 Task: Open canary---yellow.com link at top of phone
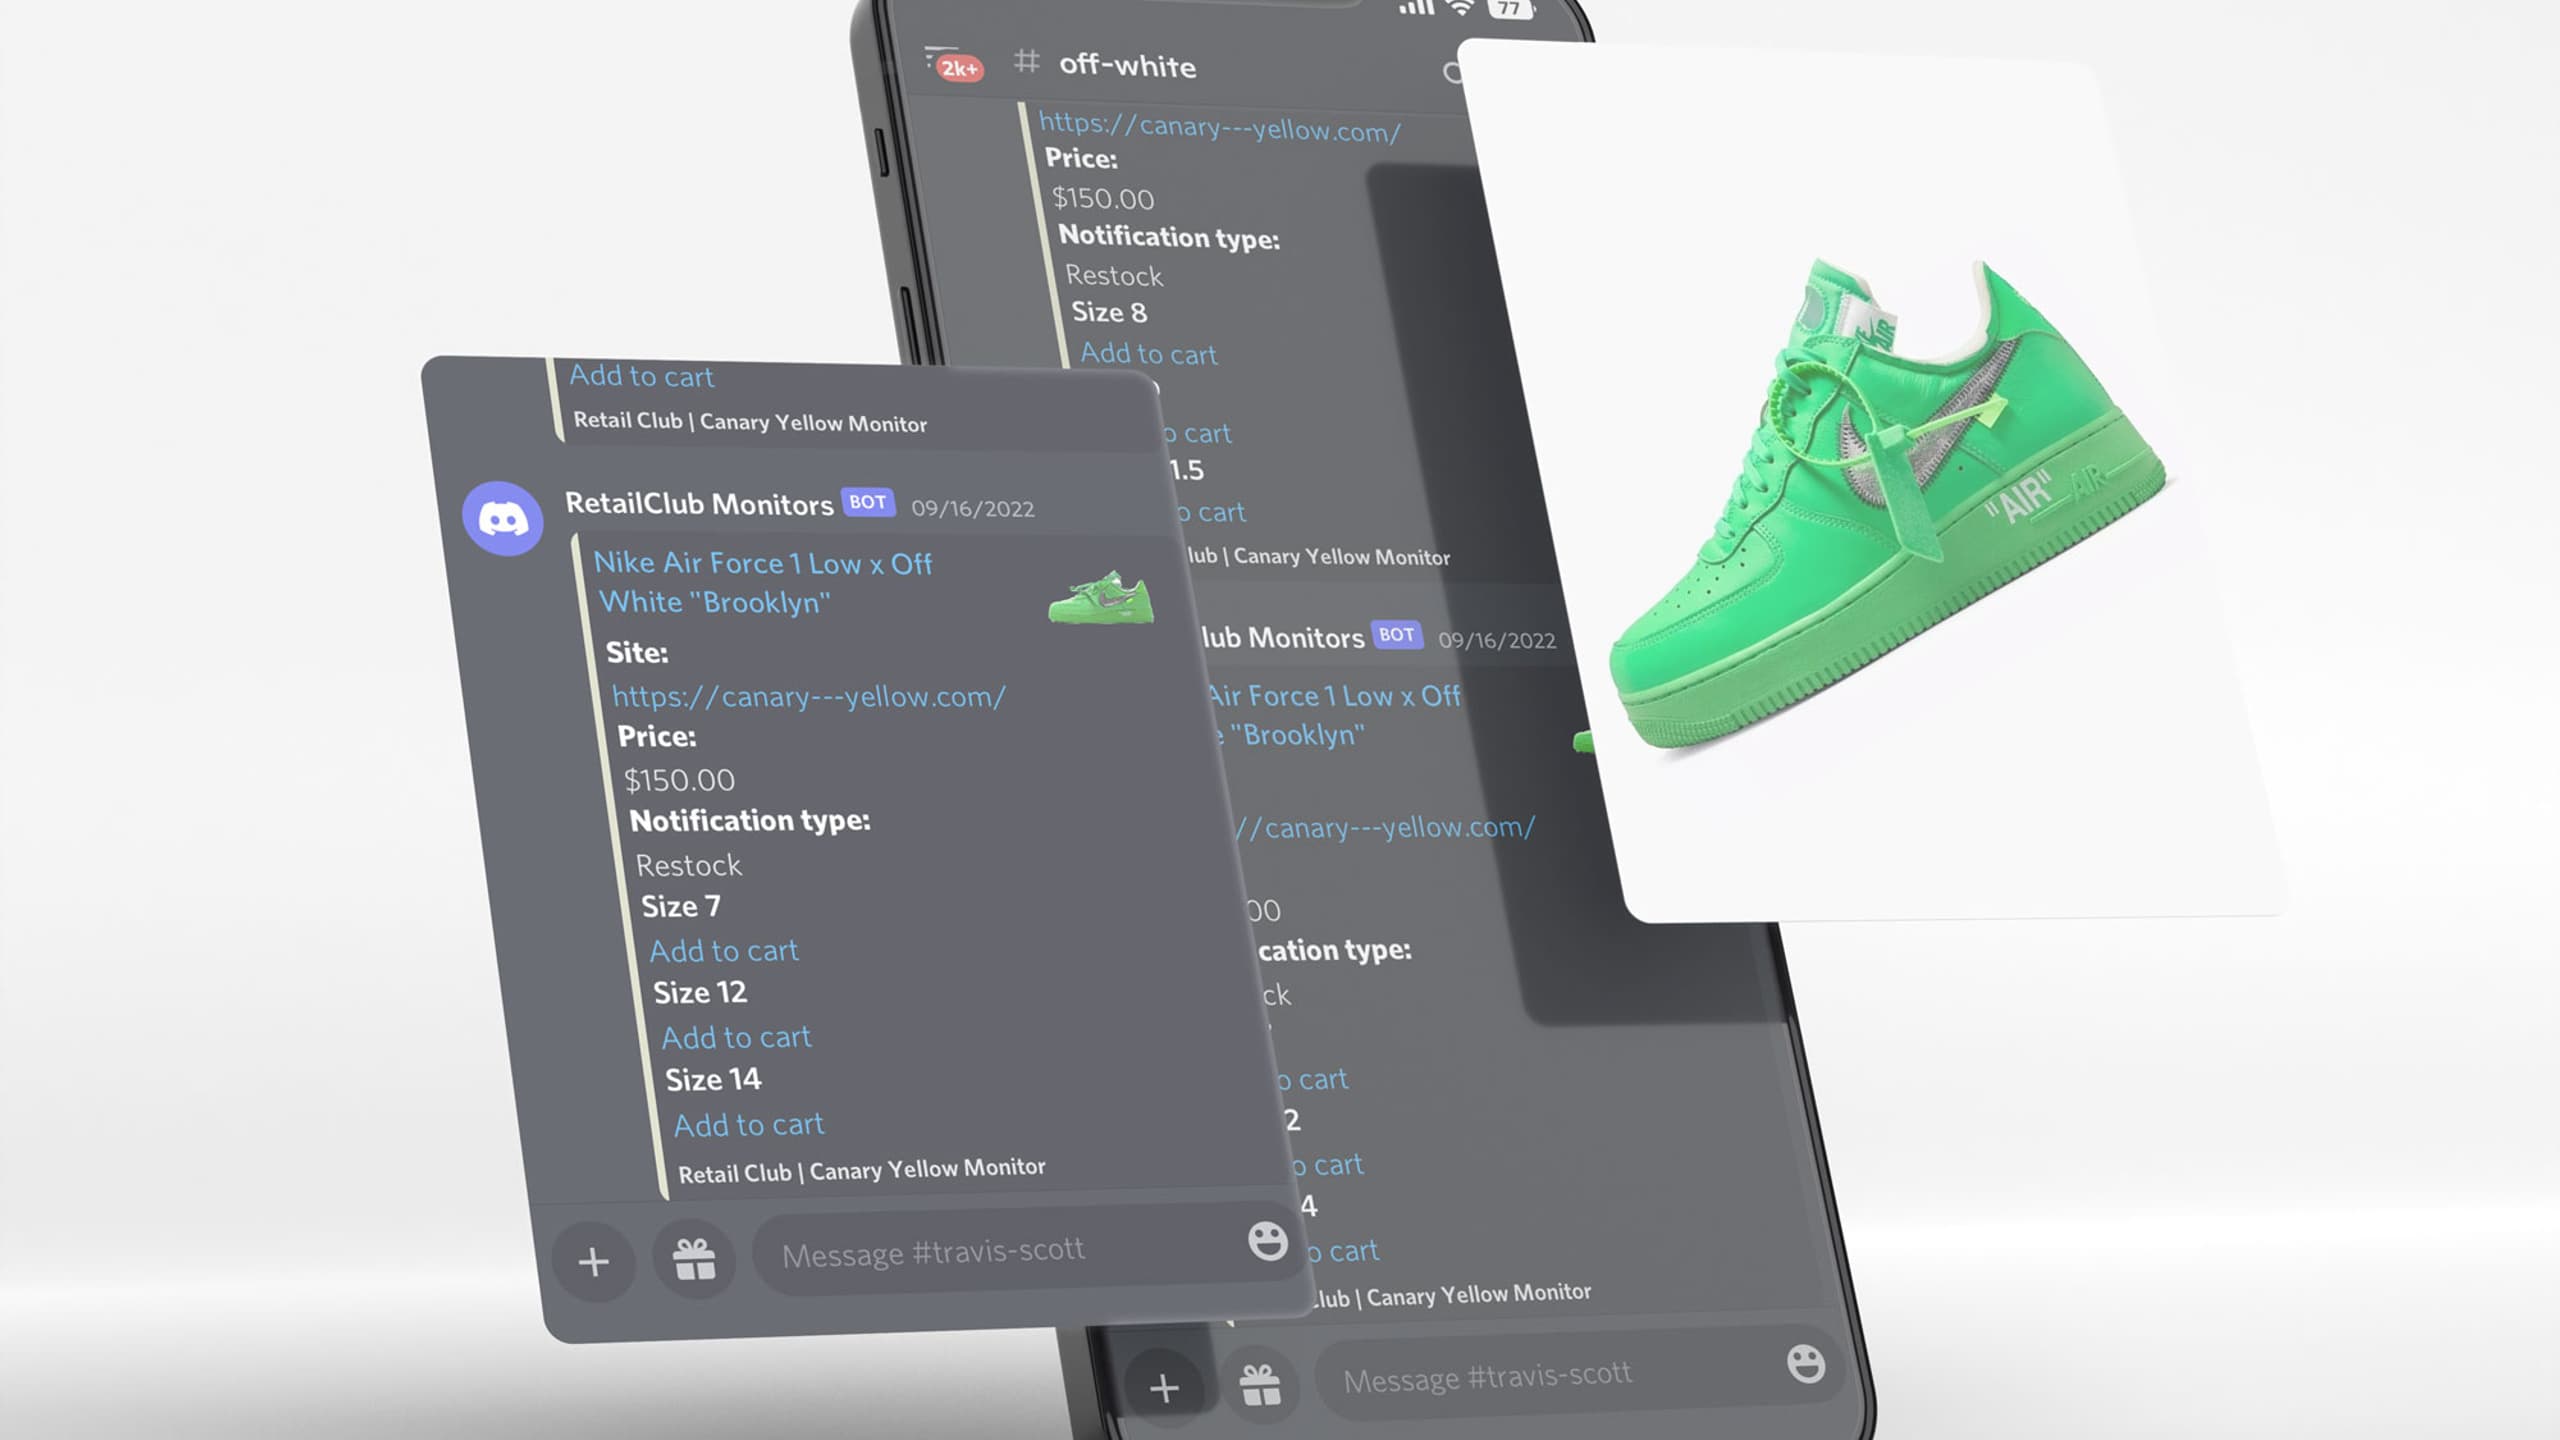click(1220, 126)
